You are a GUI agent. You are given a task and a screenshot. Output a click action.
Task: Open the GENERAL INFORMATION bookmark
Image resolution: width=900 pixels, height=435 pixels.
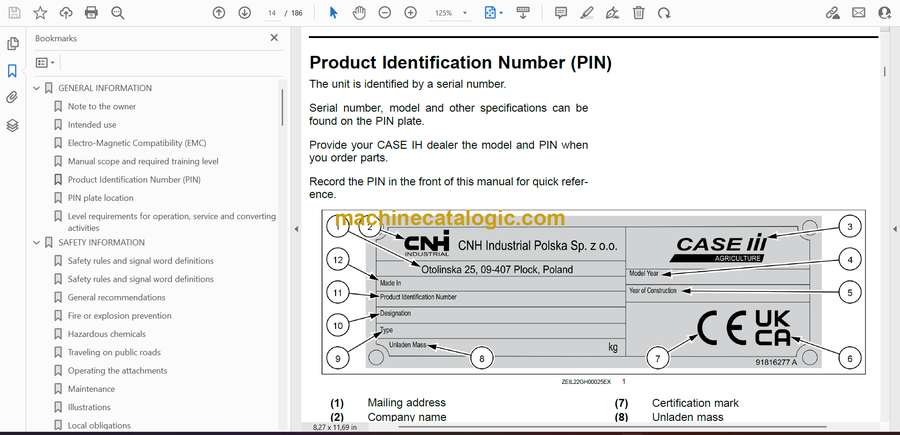click(x=105, y=88)
